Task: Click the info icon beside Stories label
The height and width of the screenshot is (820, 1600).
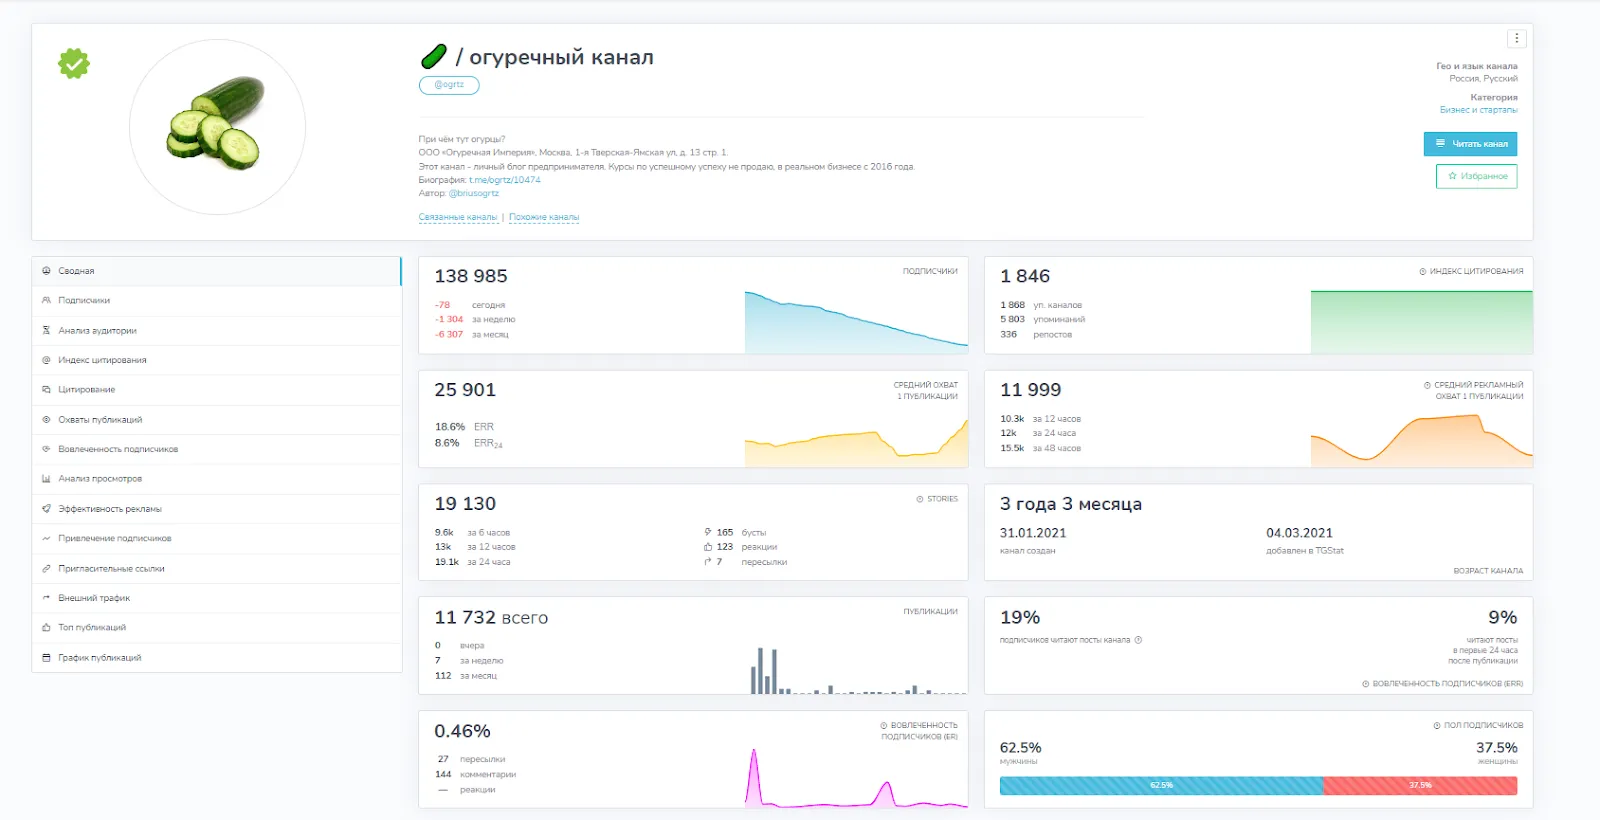Action: tap(920, 499)
